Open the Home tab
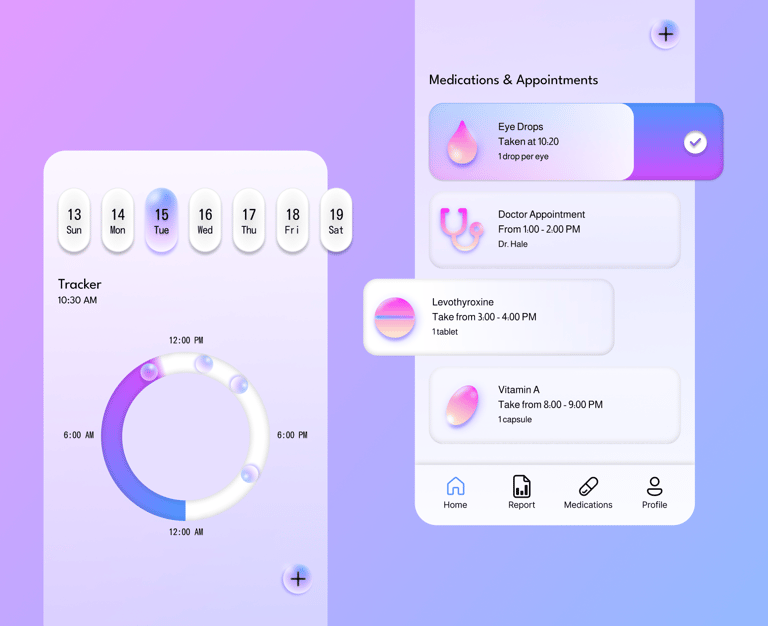768x626 pixels. click(x=455, y=493)
